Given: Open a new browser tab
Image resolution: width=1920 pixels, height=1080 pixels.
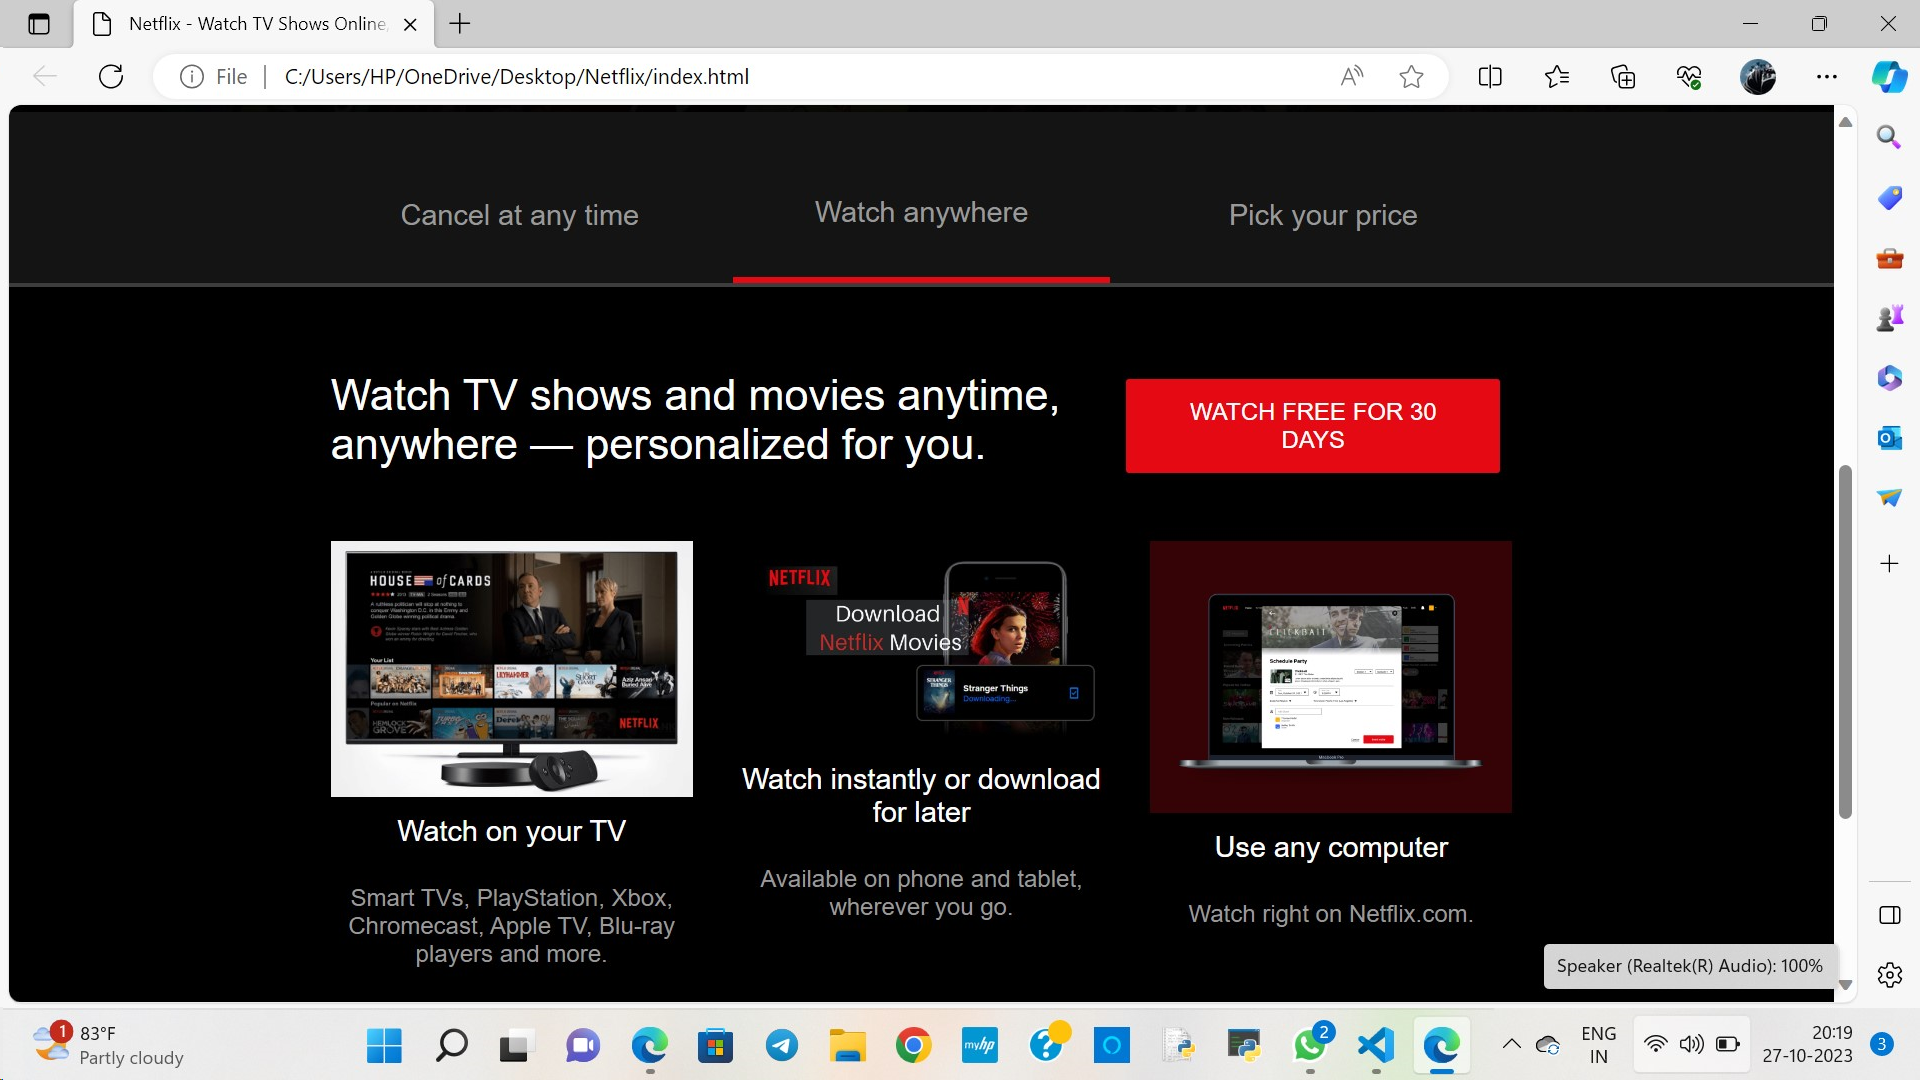Looking at the screenshot, I should (460, 23).
